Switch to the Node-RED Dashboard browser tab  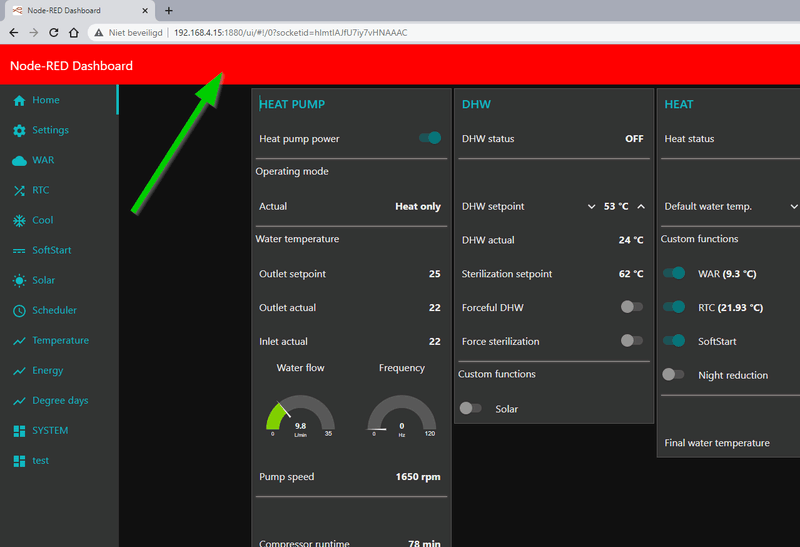(79, 11)
